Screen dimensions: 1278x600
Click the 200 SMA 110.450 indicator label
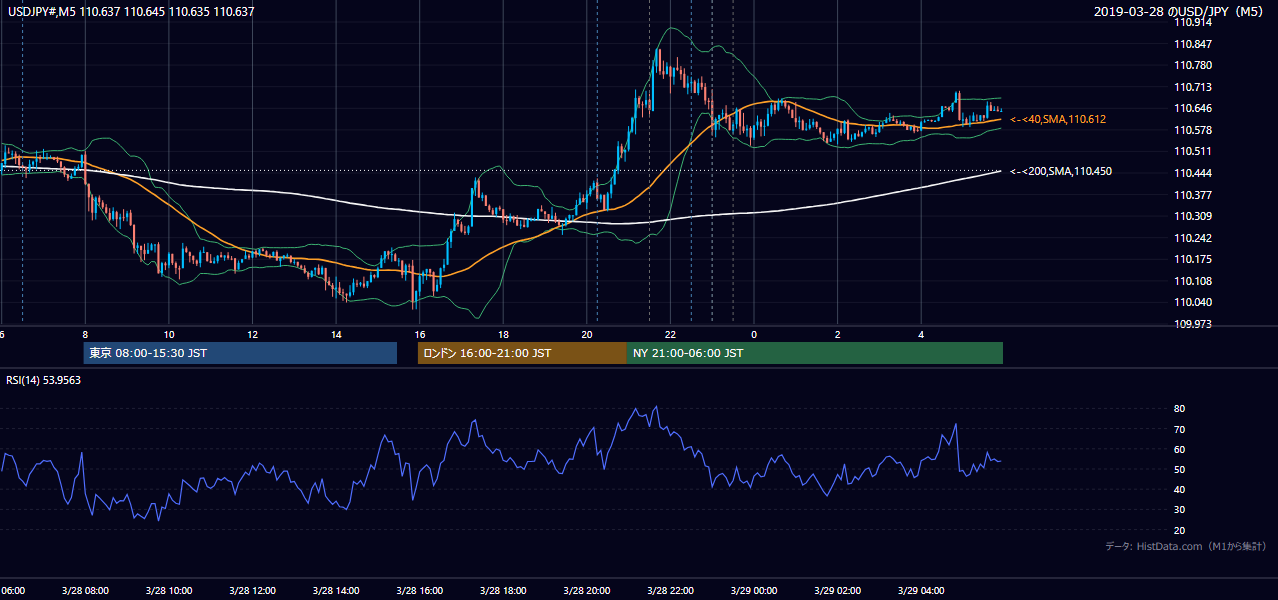pos(1061,171)
